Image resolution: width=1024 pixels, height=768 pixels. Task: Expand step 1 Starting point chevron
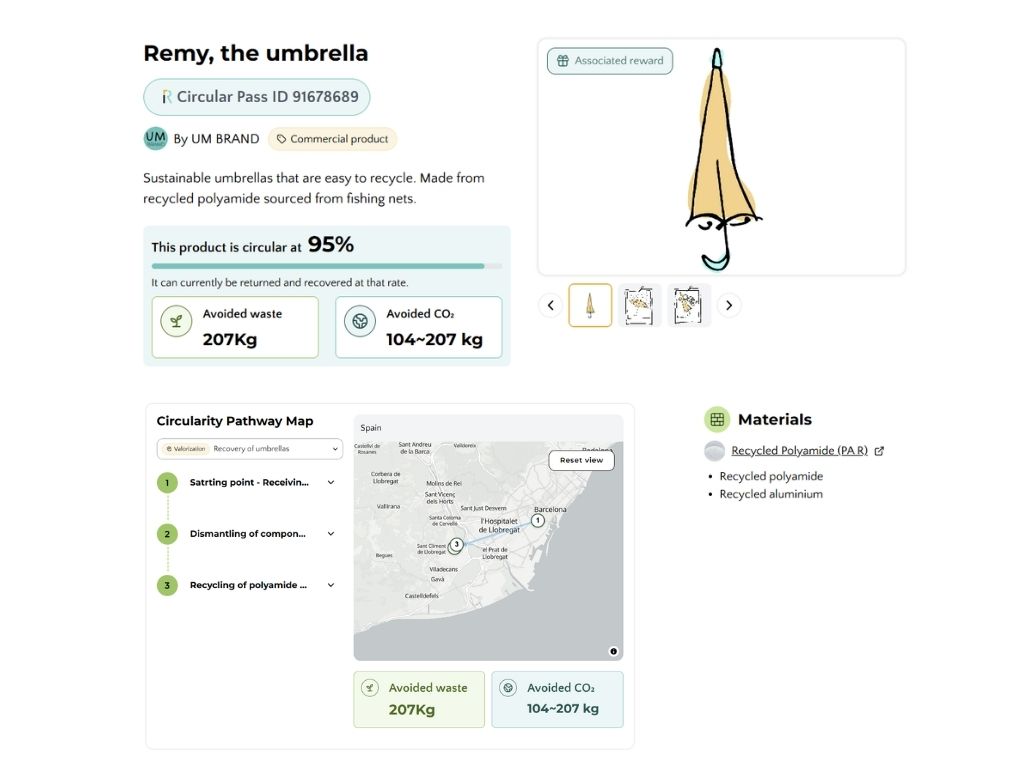pyautogui.click(x=331, y=482)
